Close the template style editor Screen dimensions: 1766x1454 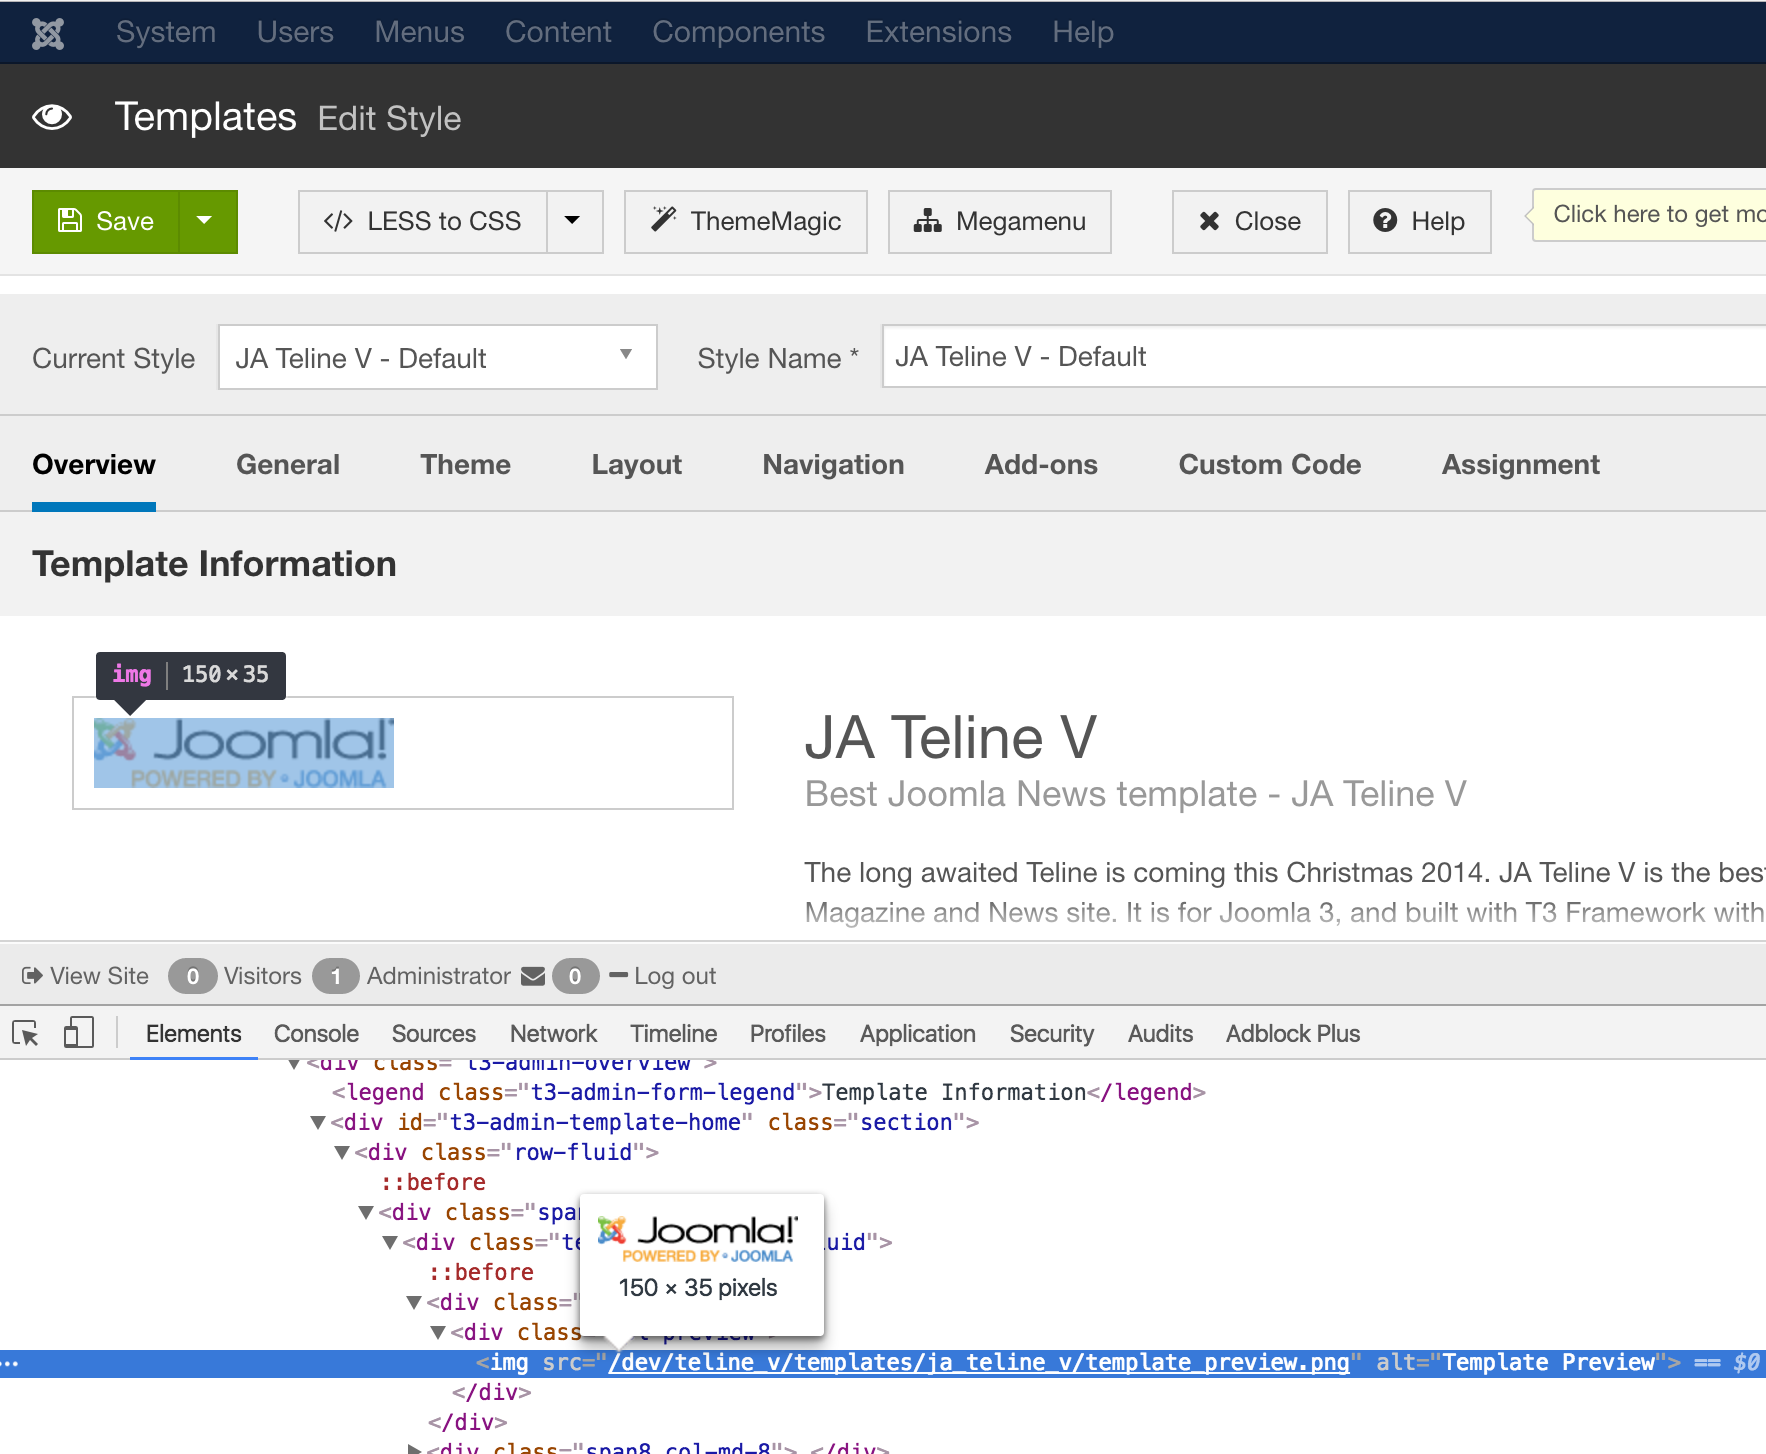[x=1249, y=221]
